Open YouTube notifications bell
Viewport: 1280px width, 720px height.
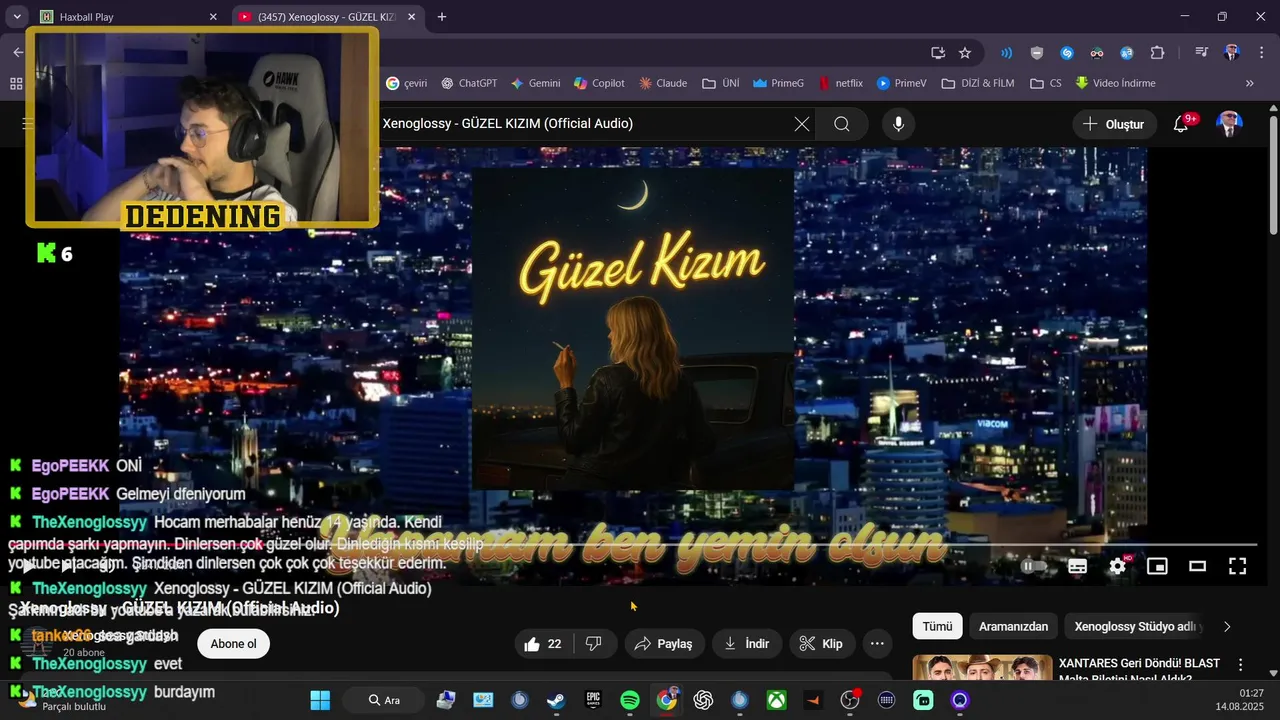[1181, 124]
